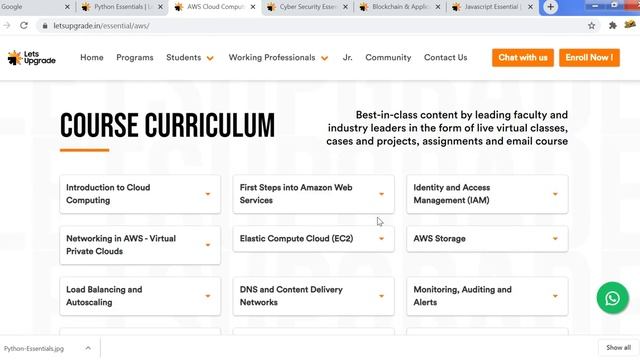Click the site lock icon in address bar
This screenshot has width=640, height=360.
tap(45, 26)
